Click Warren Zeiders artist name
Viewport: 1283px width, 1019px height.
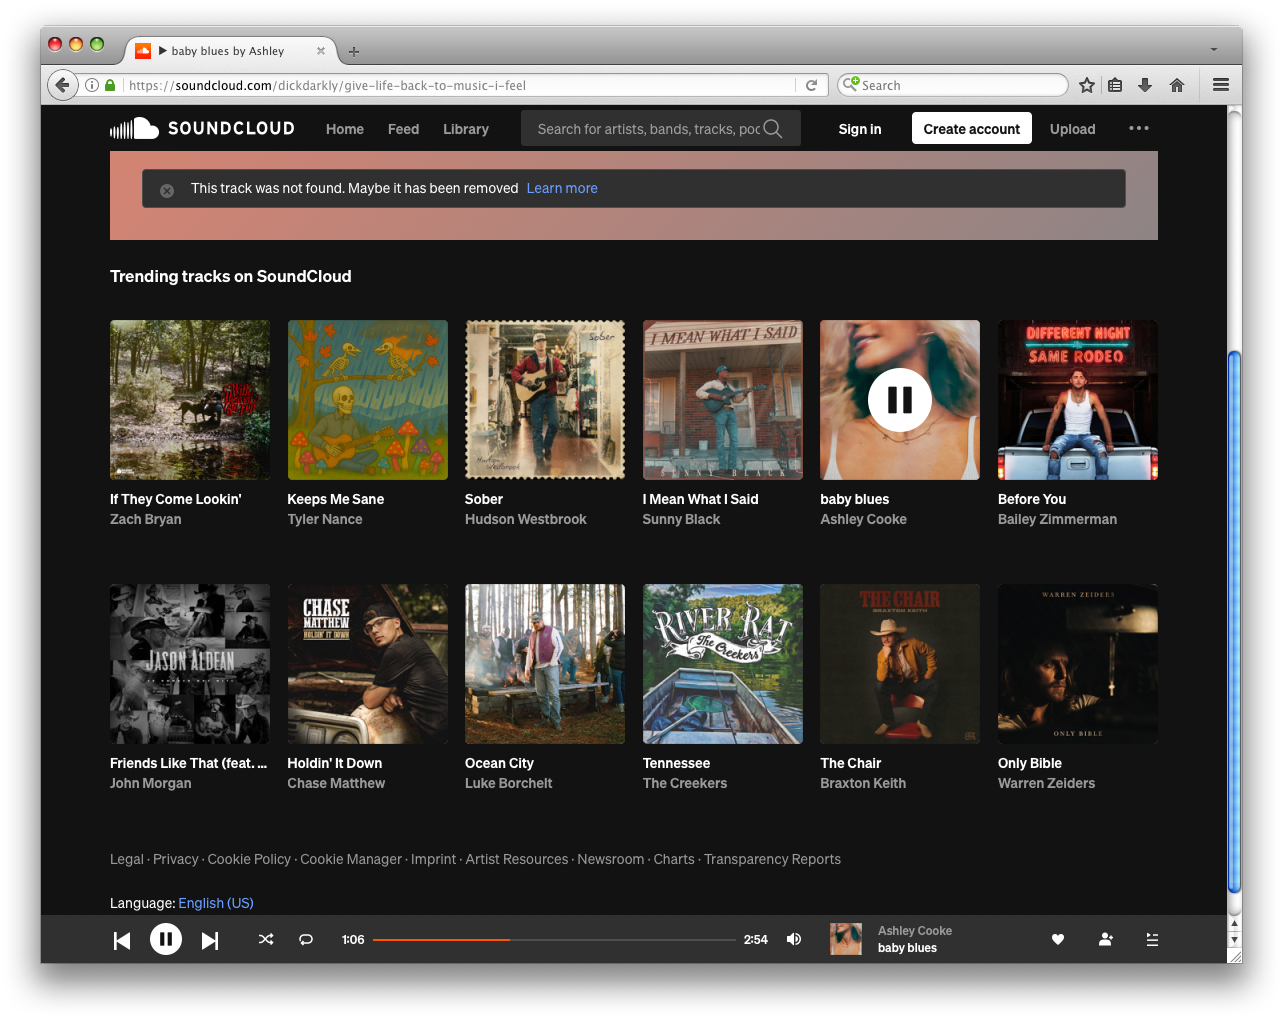point(1046,783)
